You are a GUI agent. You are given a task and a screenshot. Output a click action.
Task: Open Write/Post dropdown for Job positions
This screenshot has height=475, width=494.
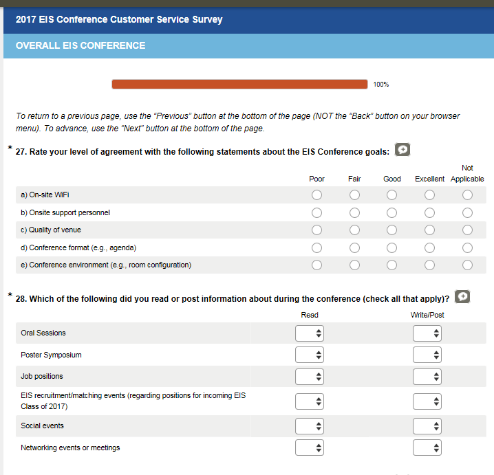click(x=427, y=377)
